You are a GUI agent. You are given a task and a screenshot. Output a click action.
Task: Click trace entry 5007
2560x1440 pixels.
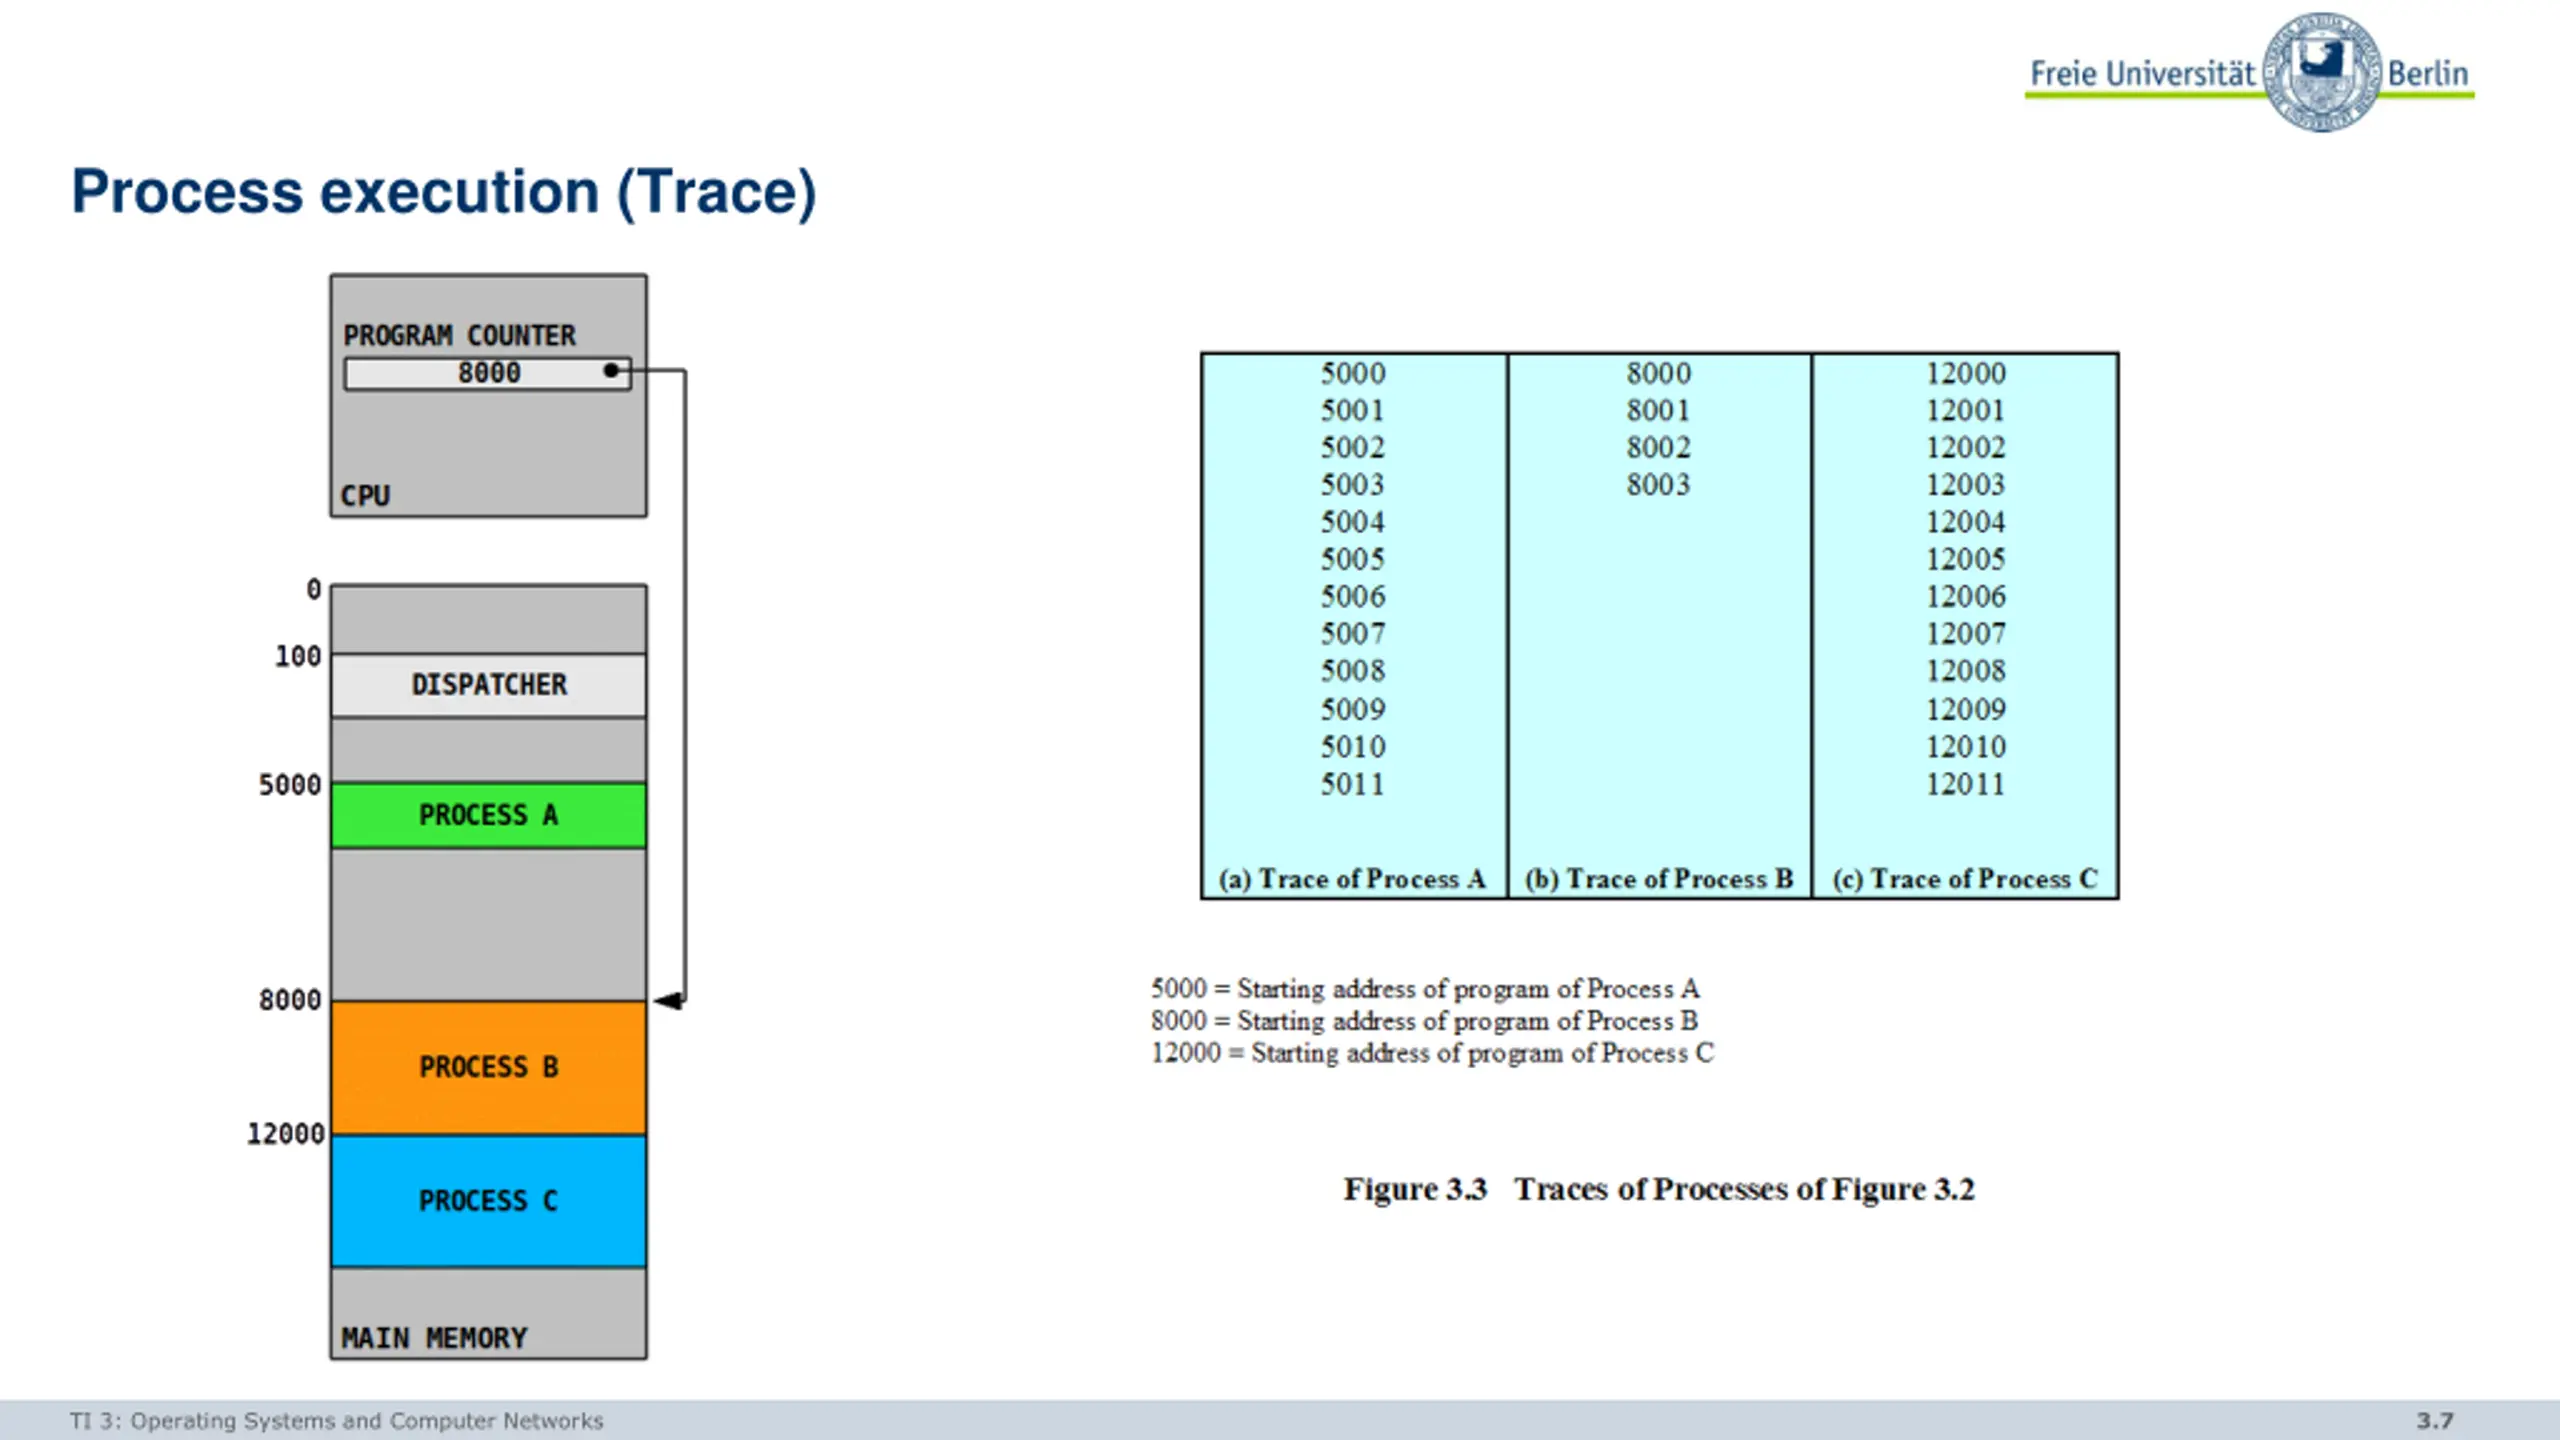pos(1353,634)
